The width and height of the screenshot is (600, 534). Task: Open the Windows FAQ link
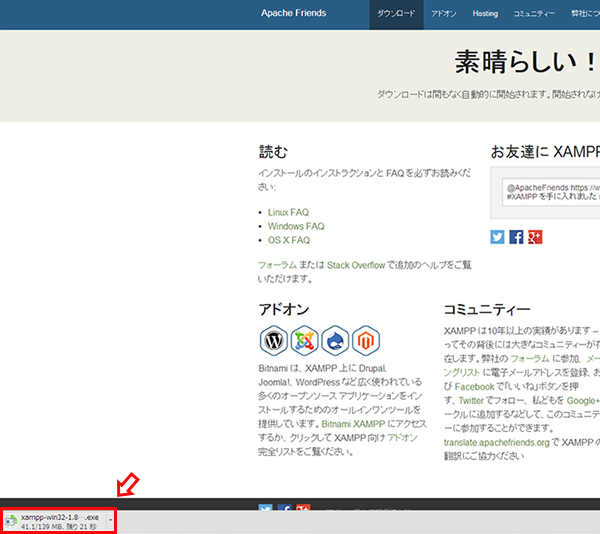point(296,226)
